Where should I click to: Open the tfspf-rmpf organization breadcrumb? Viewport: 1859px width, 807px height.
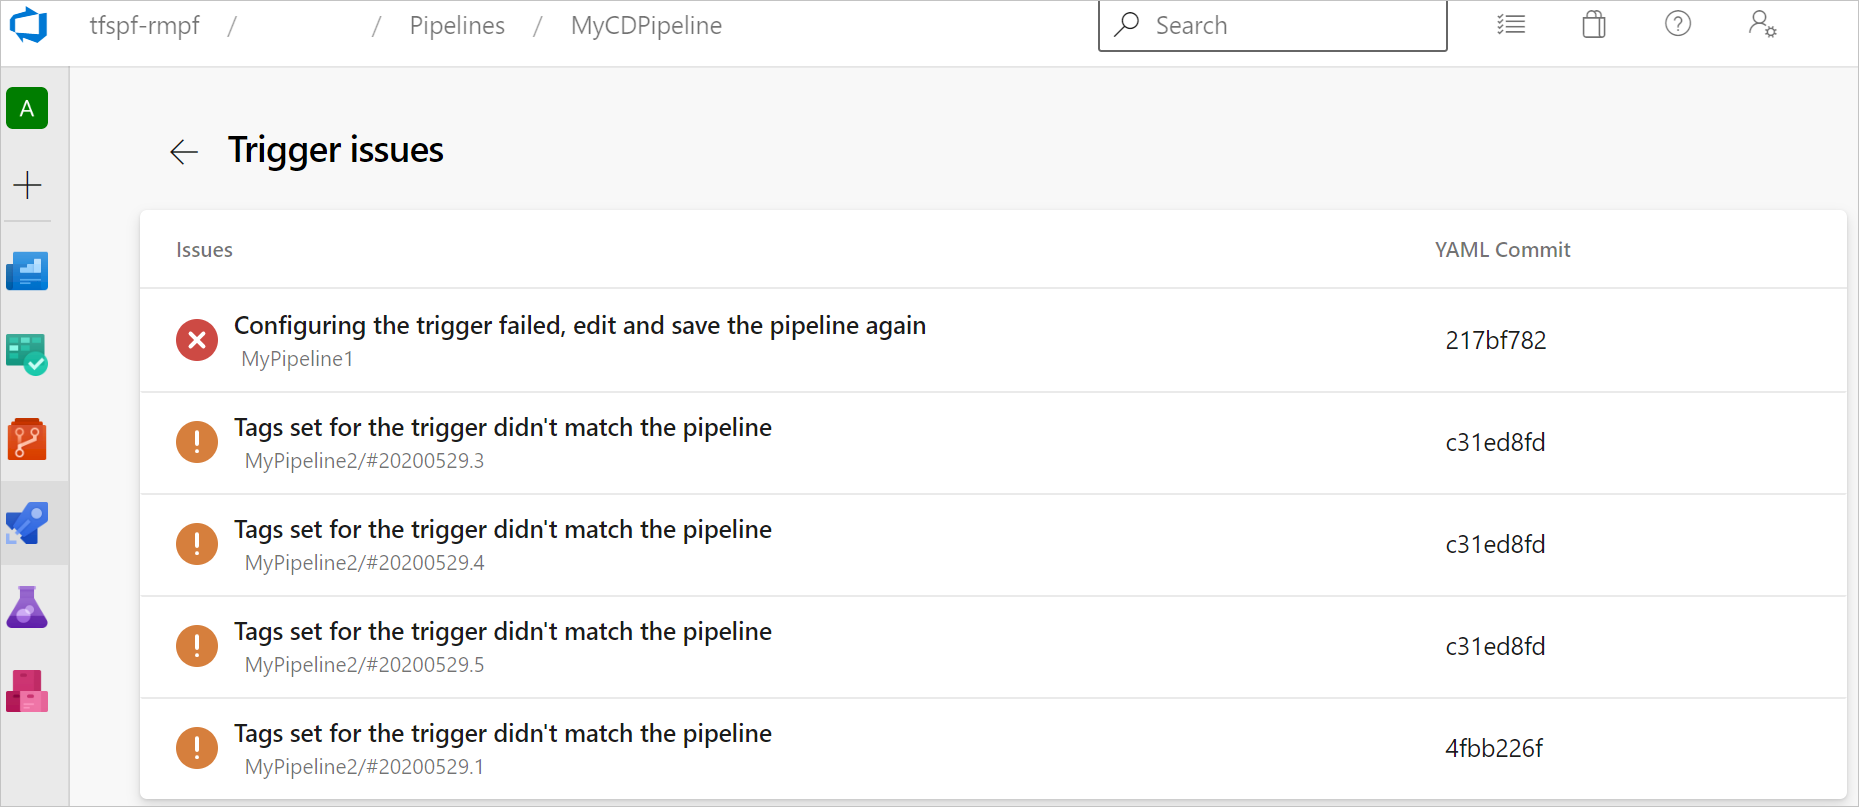click(145, 26)
